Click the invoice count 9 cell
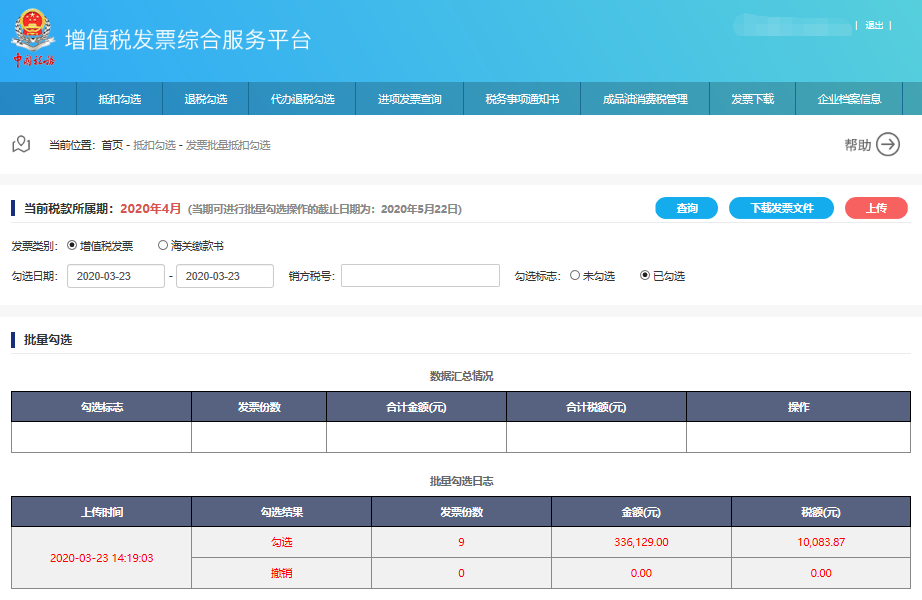 click(x=462, y=542)
